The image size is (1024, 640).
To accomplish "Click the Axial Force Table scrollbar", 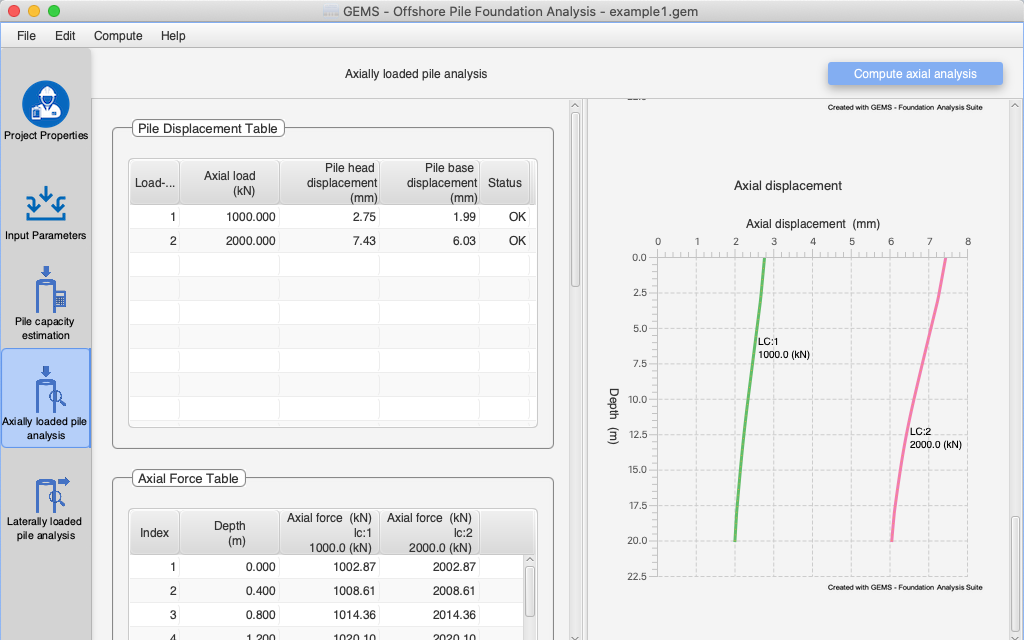I will 530,590.
